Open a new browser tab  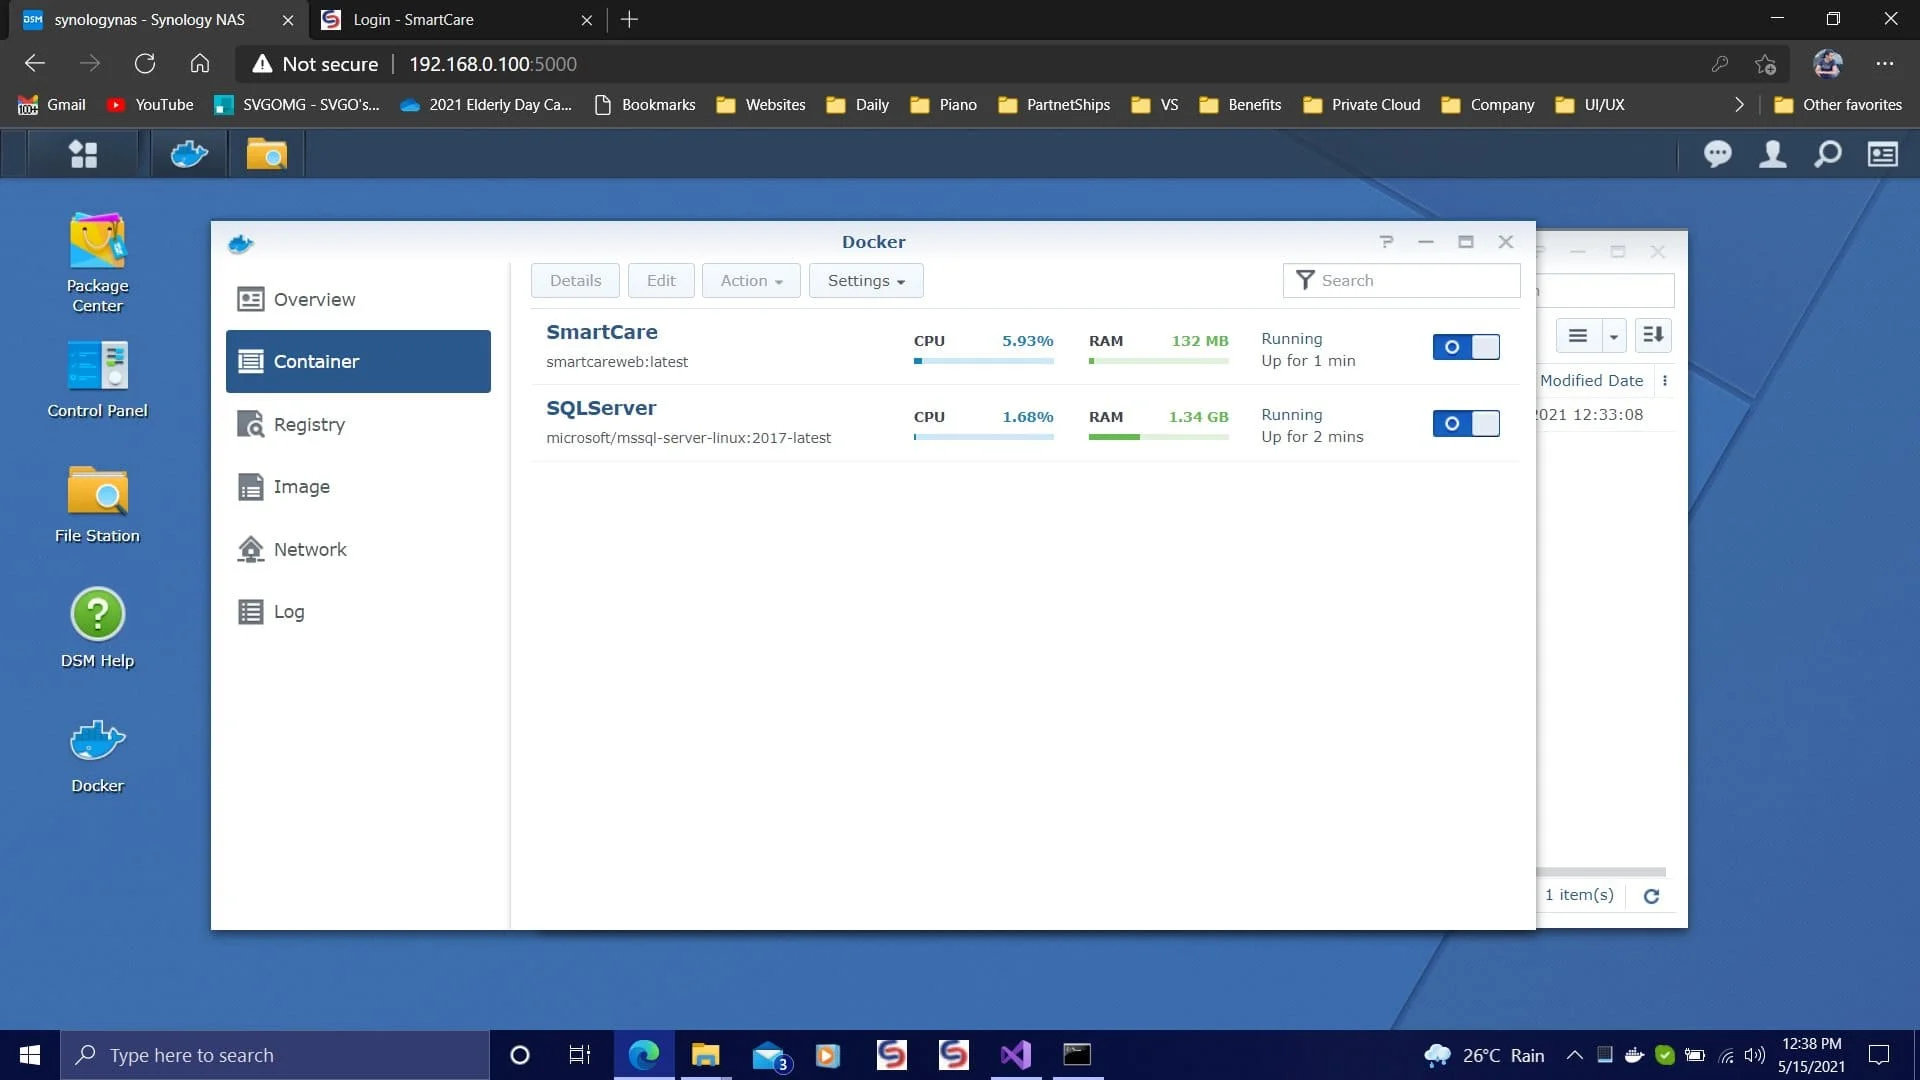629,20
